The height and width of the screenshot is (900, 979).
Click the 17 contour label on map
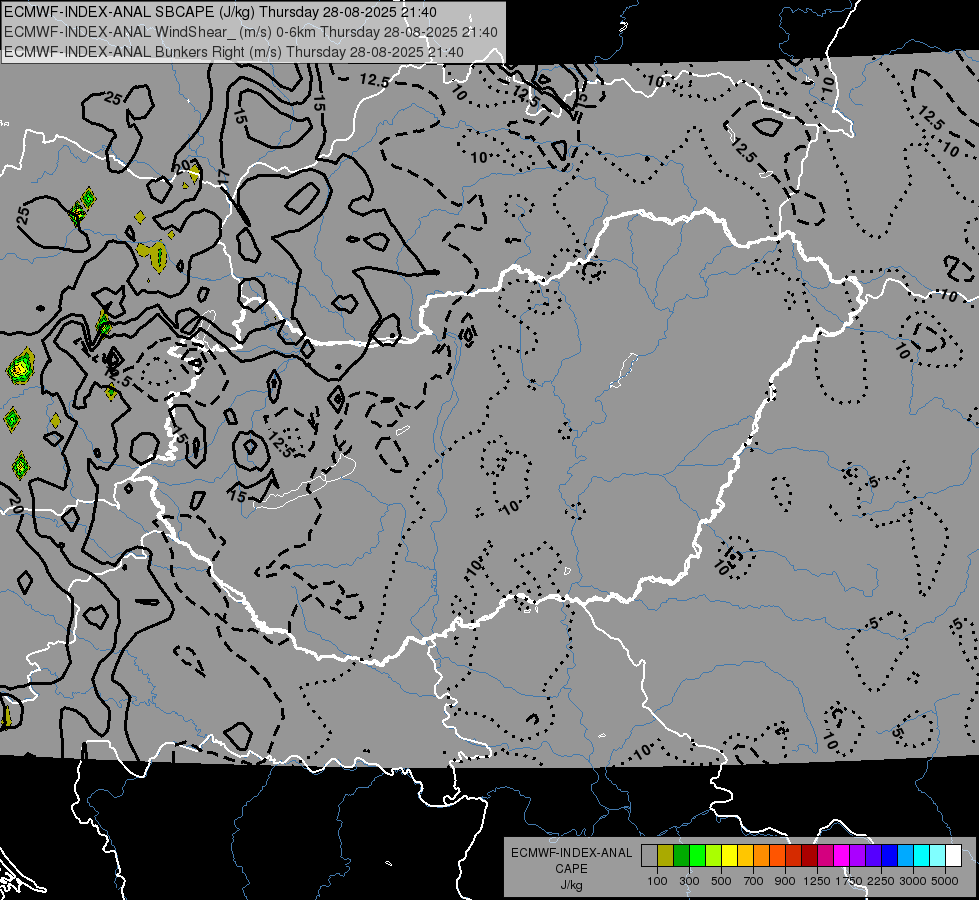[x=224, y=177]
